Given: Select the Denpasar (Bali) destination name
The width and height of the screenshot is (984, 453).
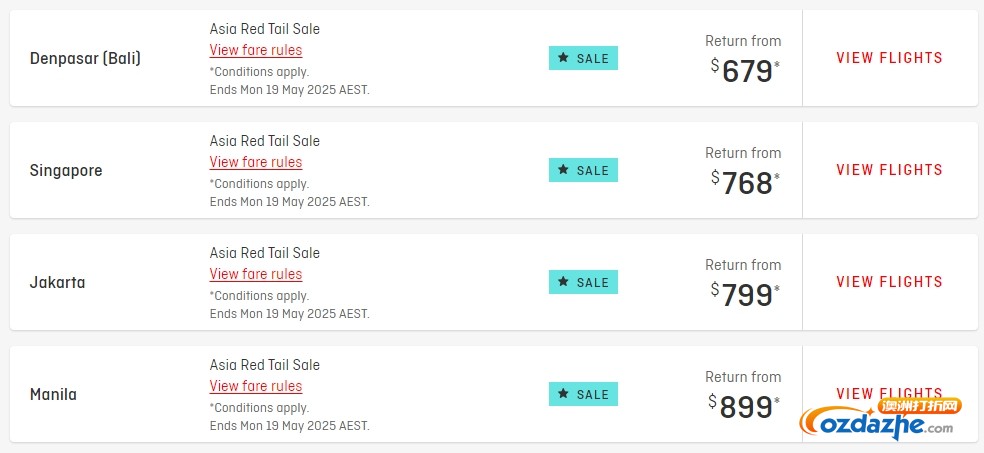Looking at the screenshot, I should click(x=85, y=59).
